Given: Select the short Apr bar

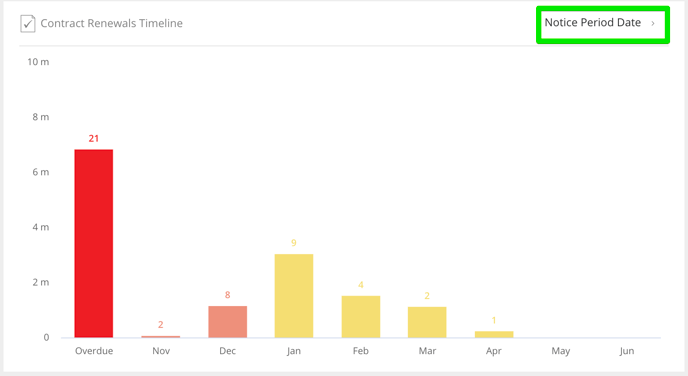Looking at the screenshot, I should coord(494,334).
